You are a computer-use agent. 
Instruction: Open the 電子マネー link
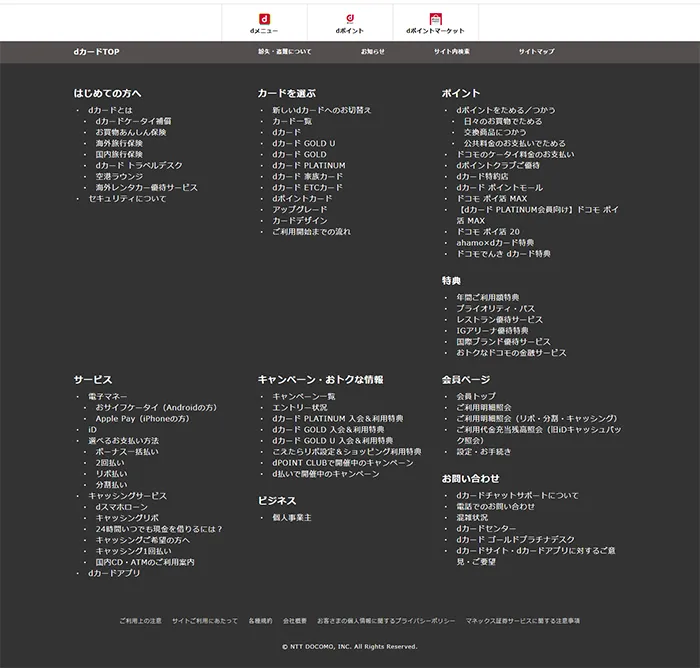click(108, 397)
